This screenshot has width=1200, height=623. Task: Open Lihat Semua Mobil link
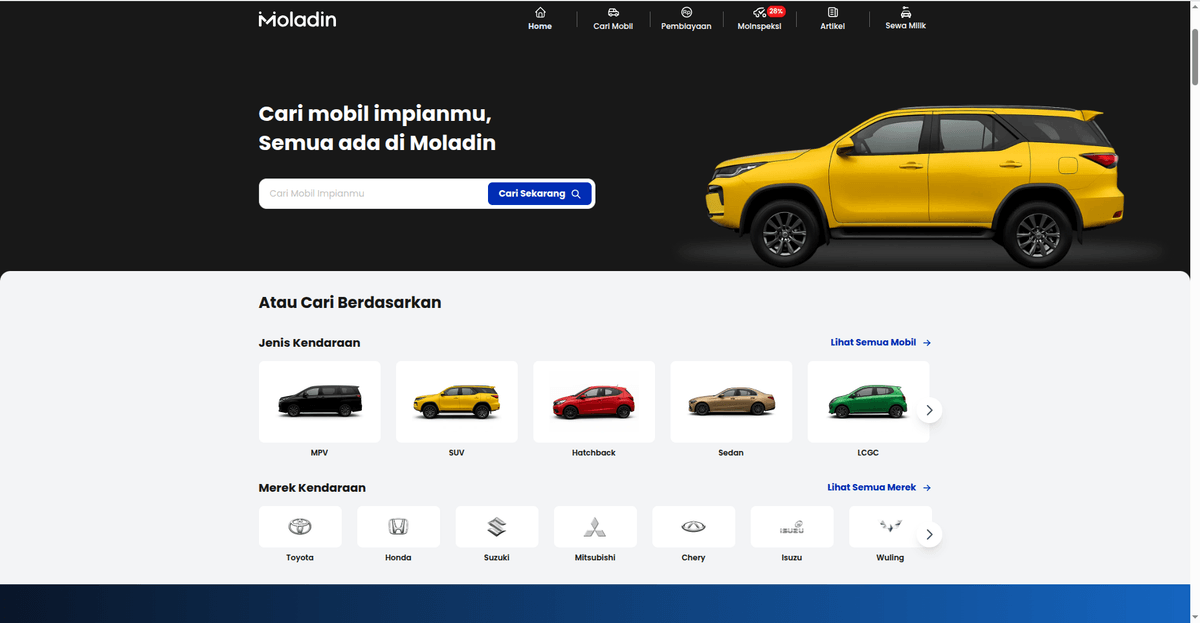click(881, 343)
